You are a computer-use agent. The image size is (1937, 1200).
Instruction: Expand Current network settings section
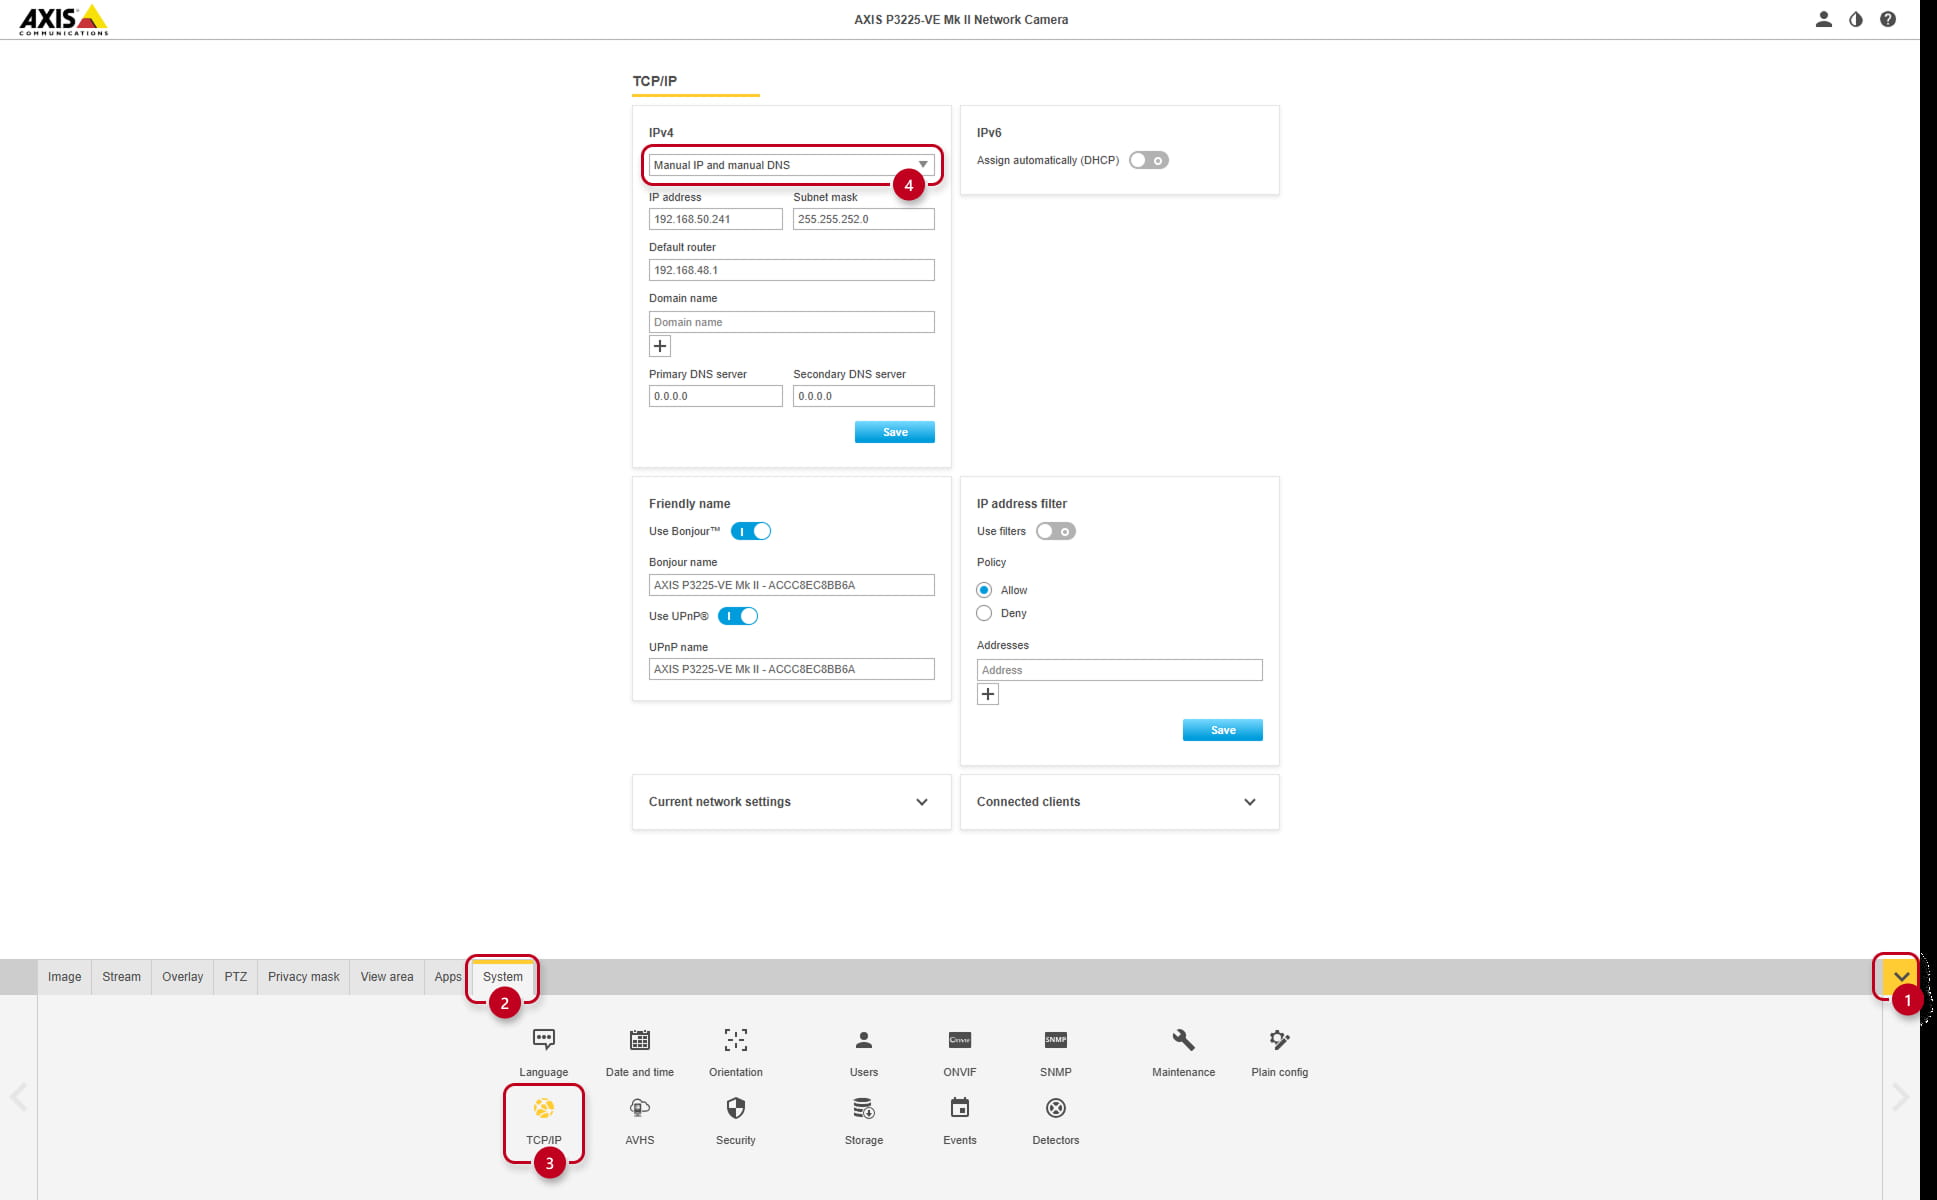791,802
